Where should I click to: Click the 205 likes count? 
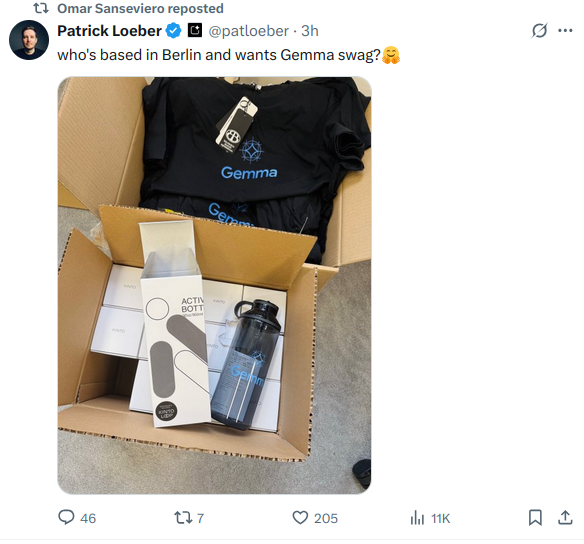(326, 518)
